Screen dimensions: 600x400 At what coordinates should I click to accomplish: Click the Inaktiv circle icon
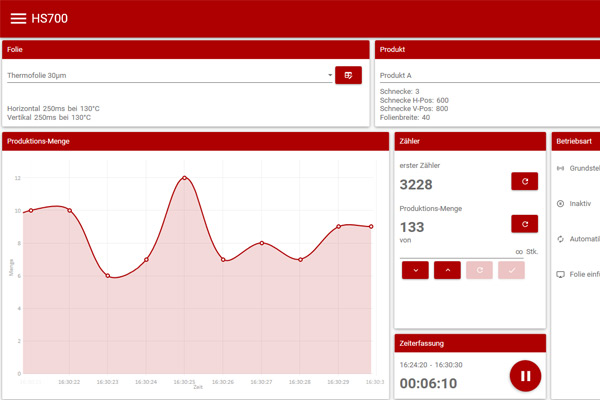click(x=560, y=204)
